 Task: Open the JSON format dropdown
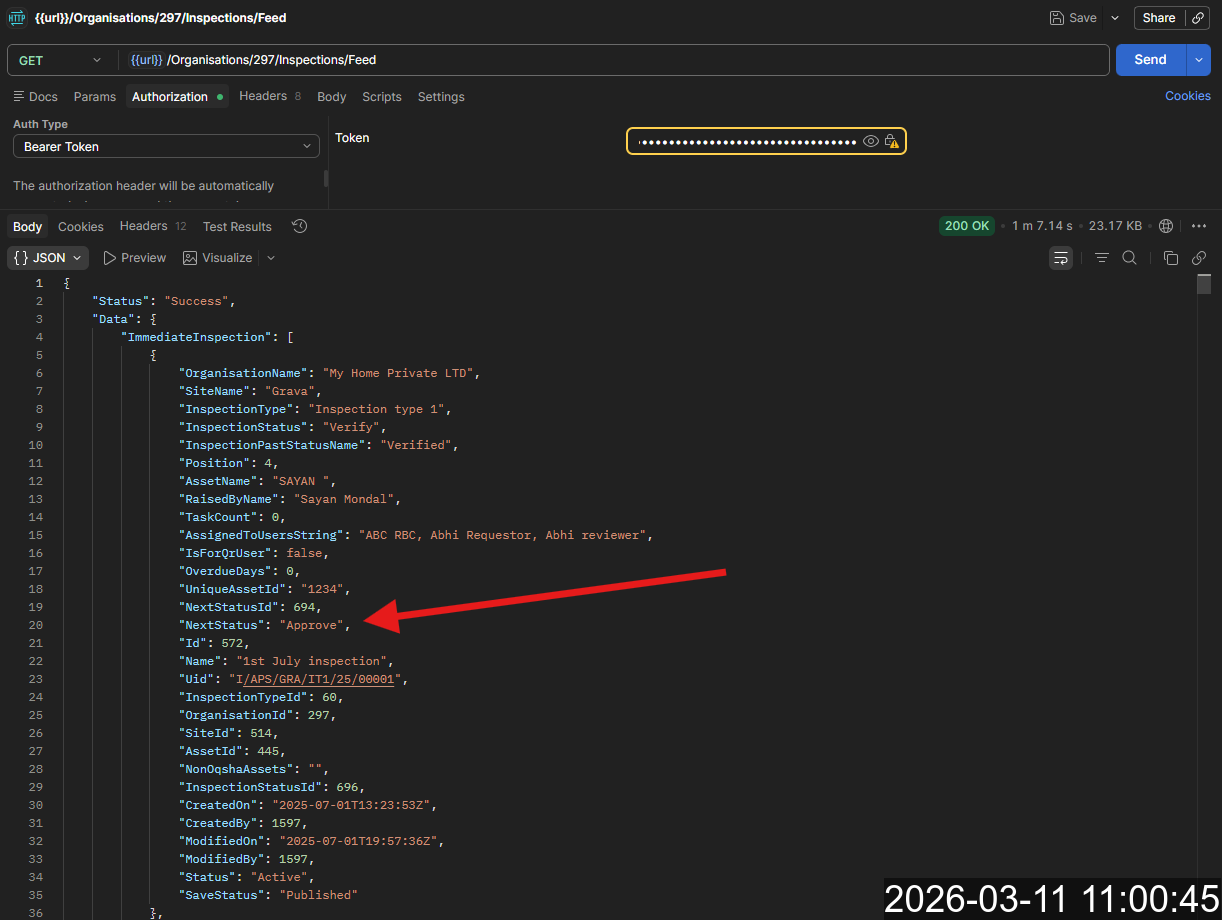tap(48, 258)
